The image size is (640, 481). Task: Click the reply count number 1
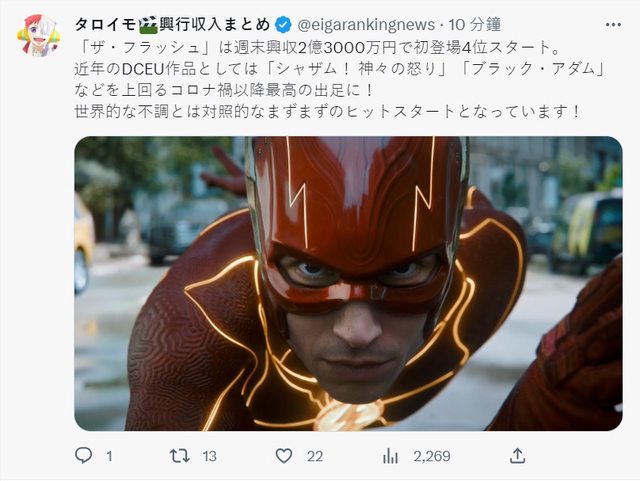point(109,456)
